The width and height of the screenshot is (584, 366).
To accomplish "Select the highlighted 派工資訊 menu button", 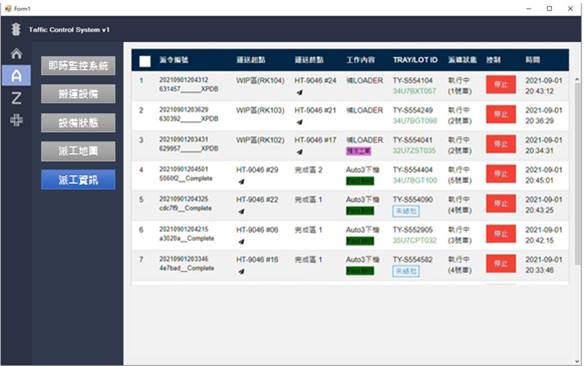I will 78,180.
